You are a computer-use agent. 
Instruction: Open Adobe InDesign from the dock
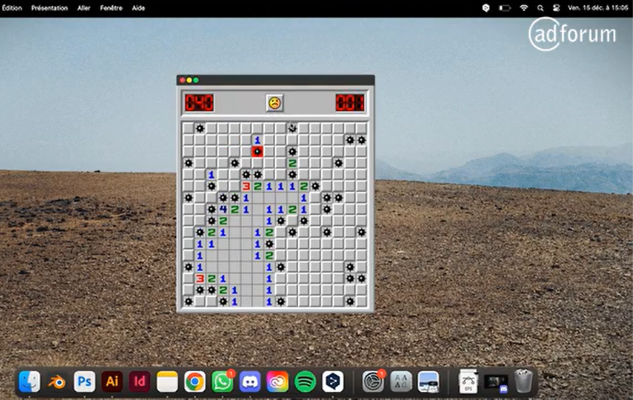(140, 381)
